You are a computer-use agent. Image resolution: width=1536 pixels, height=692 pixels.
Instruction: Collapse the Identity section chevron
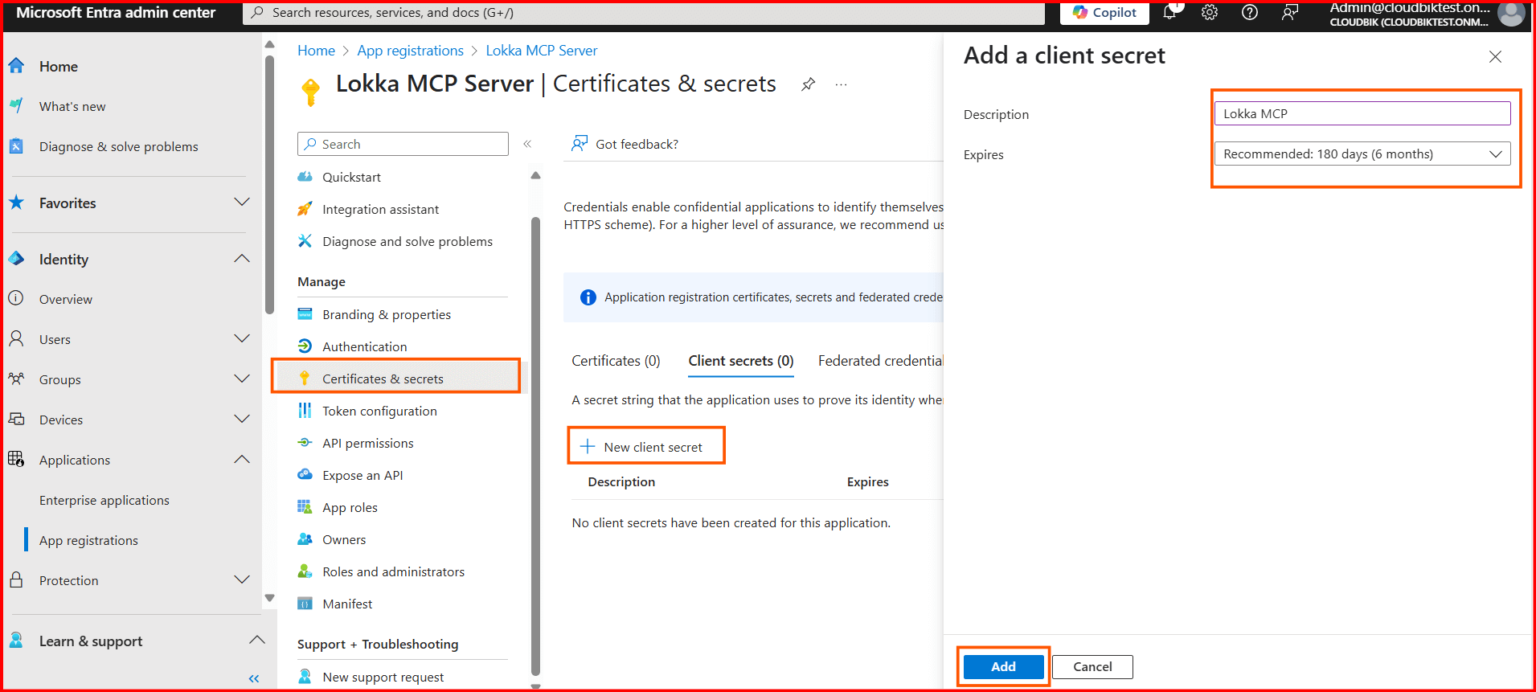coord(242,258)
